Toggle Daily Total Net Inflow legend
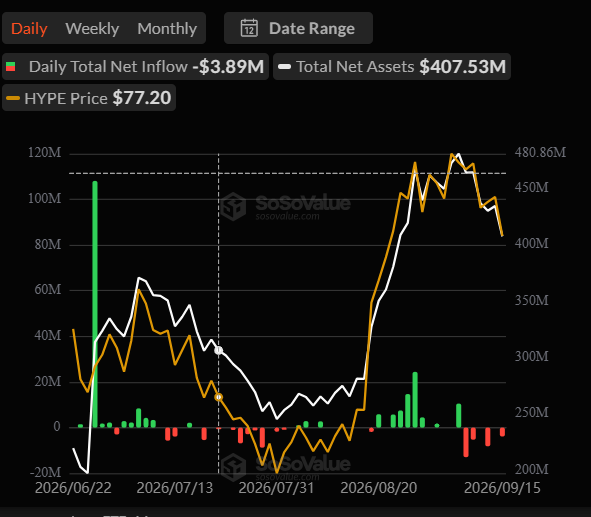This screenshot has width=591, height=517. click(x=135, y=67)
